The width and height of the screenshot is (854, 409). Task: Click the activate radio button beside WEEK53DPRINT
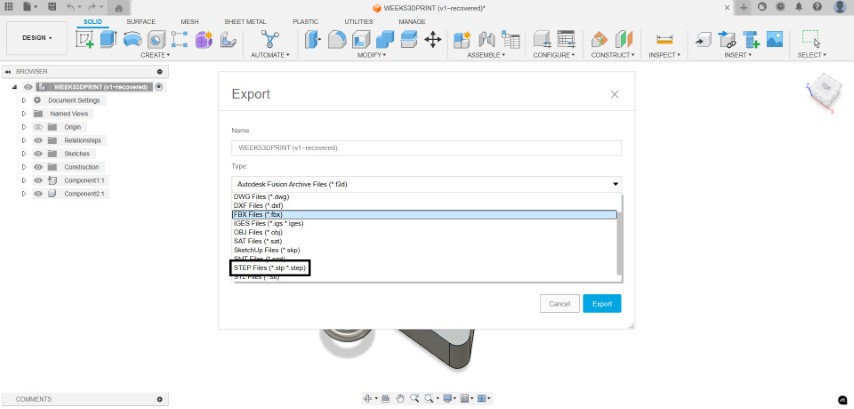tap(158, 87)
